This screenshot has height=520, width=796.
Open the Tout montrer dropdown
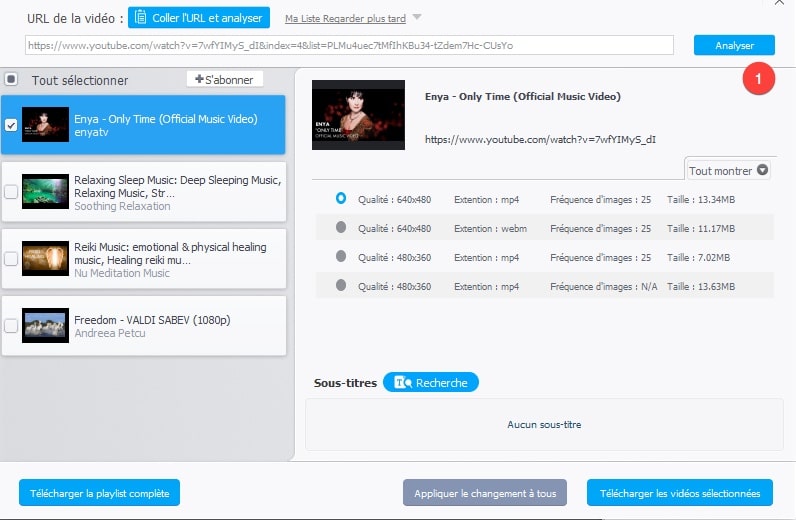pyautogui.click(x=728, y=171)
